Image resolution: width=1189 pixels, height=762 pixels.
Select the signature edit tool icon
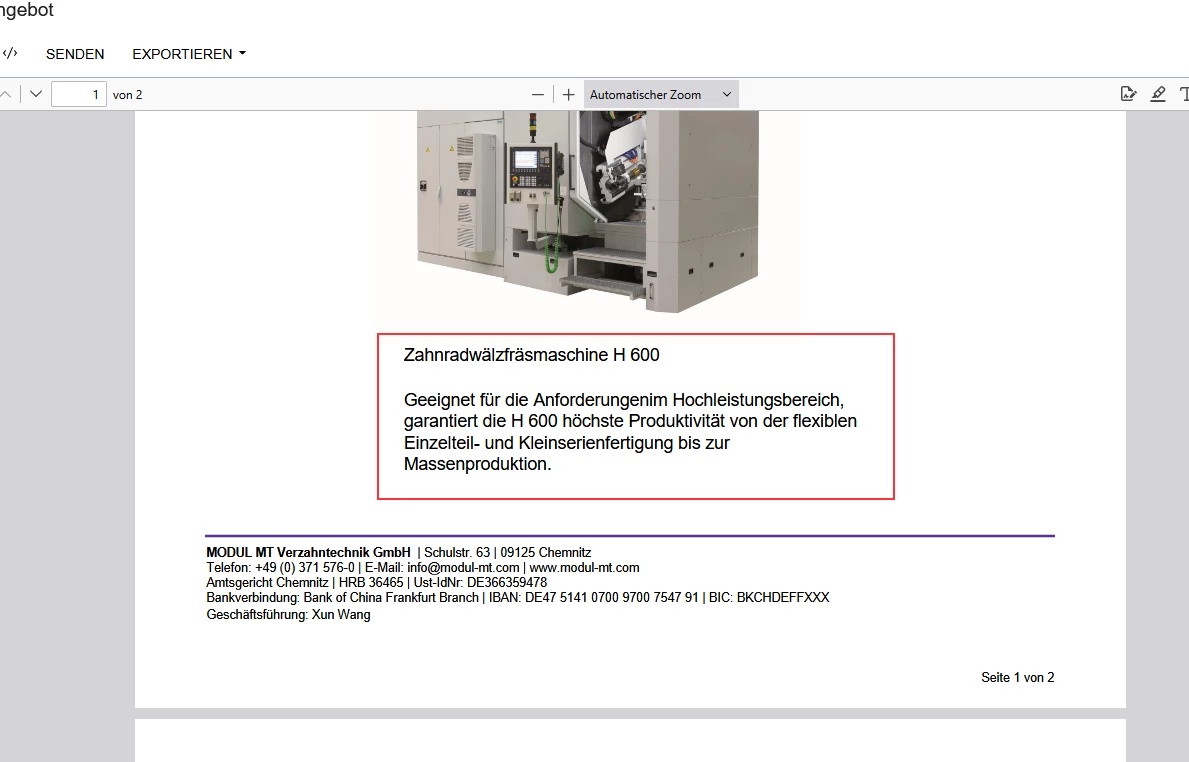click(x=1128, y=94)
